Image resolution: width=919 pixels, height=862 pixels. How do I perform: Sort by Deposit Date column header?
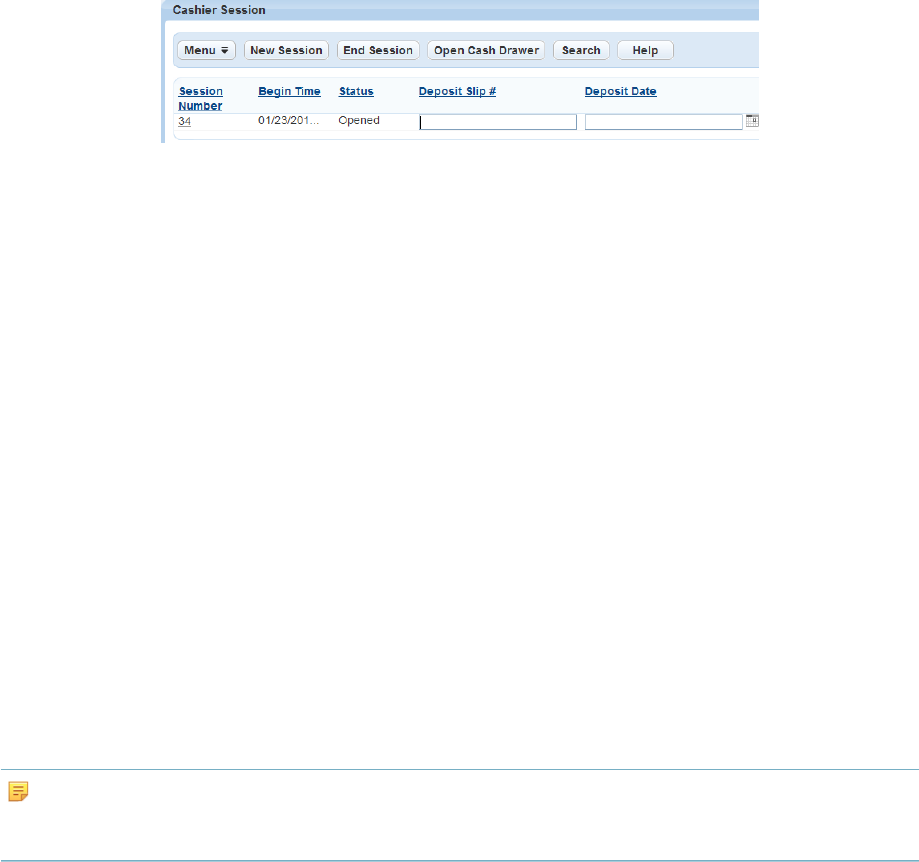621,91
